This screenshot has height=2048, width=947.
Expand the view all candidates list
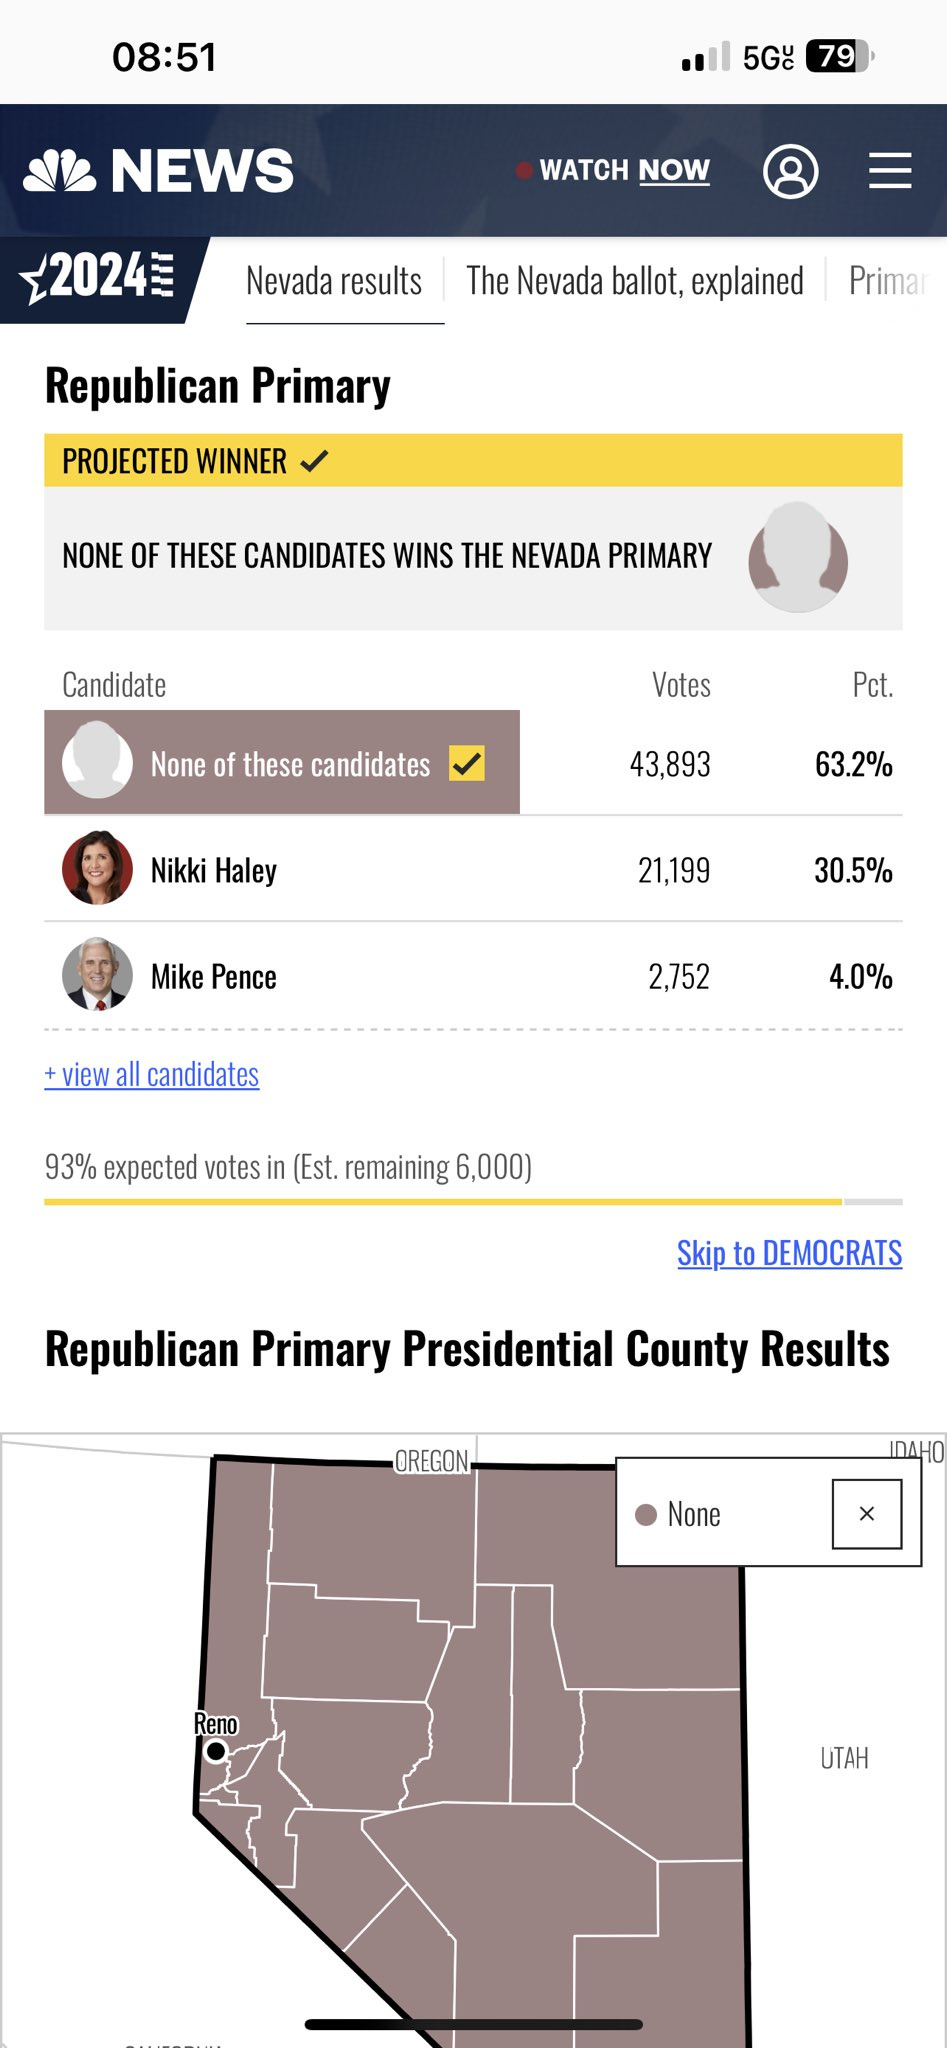(152, 1075)
